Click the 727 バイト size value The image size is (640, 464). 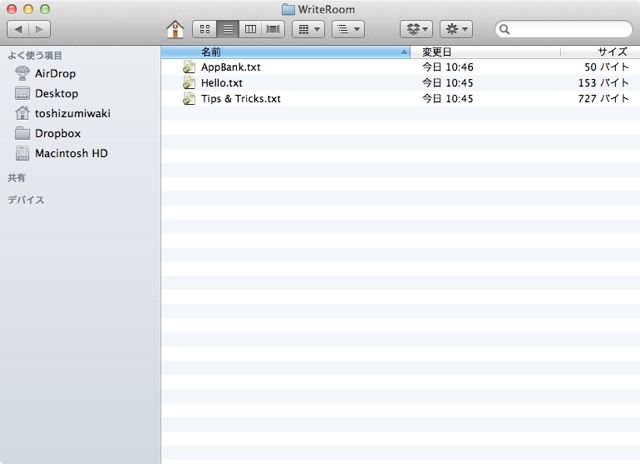pos(604,99)
